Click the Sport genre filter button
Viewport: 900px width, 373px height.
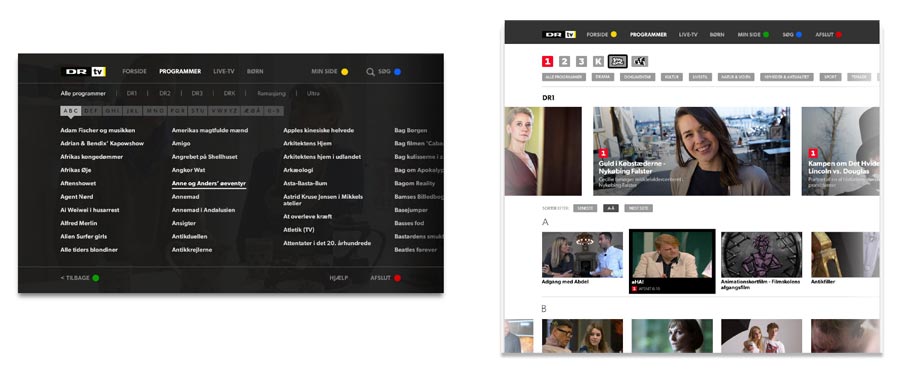click(x=830, y=77)
